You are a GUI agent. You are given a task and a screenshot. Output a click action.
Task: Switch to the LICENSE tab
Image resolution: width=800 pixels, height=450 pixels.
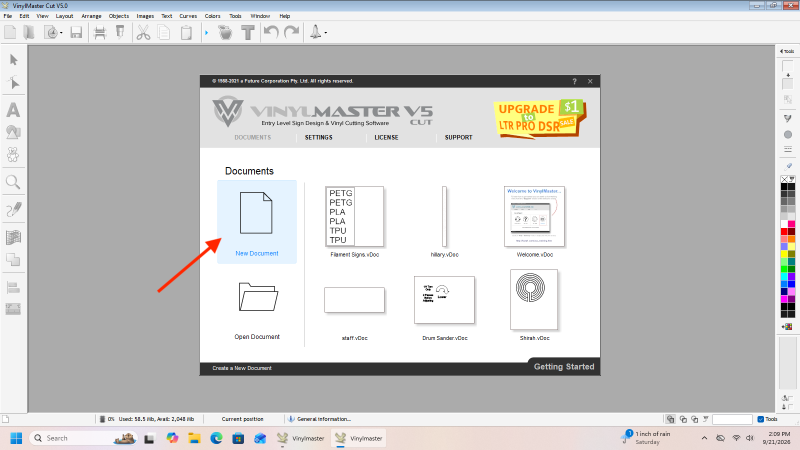386,137
